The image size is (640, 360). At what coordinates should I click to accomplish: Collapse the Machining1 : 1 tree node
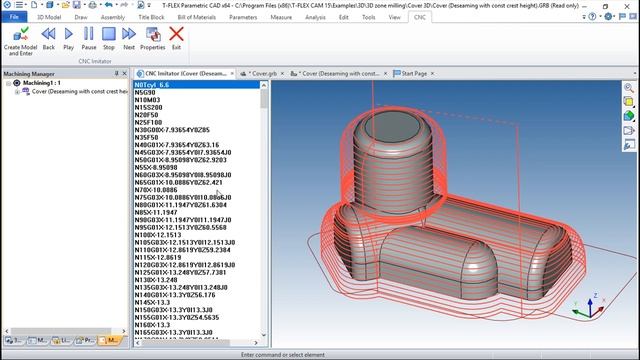8,83
